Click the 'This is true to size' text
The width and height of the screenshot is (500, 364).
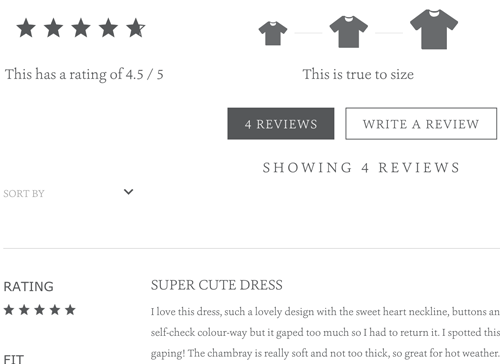click(x=358, y=74)
